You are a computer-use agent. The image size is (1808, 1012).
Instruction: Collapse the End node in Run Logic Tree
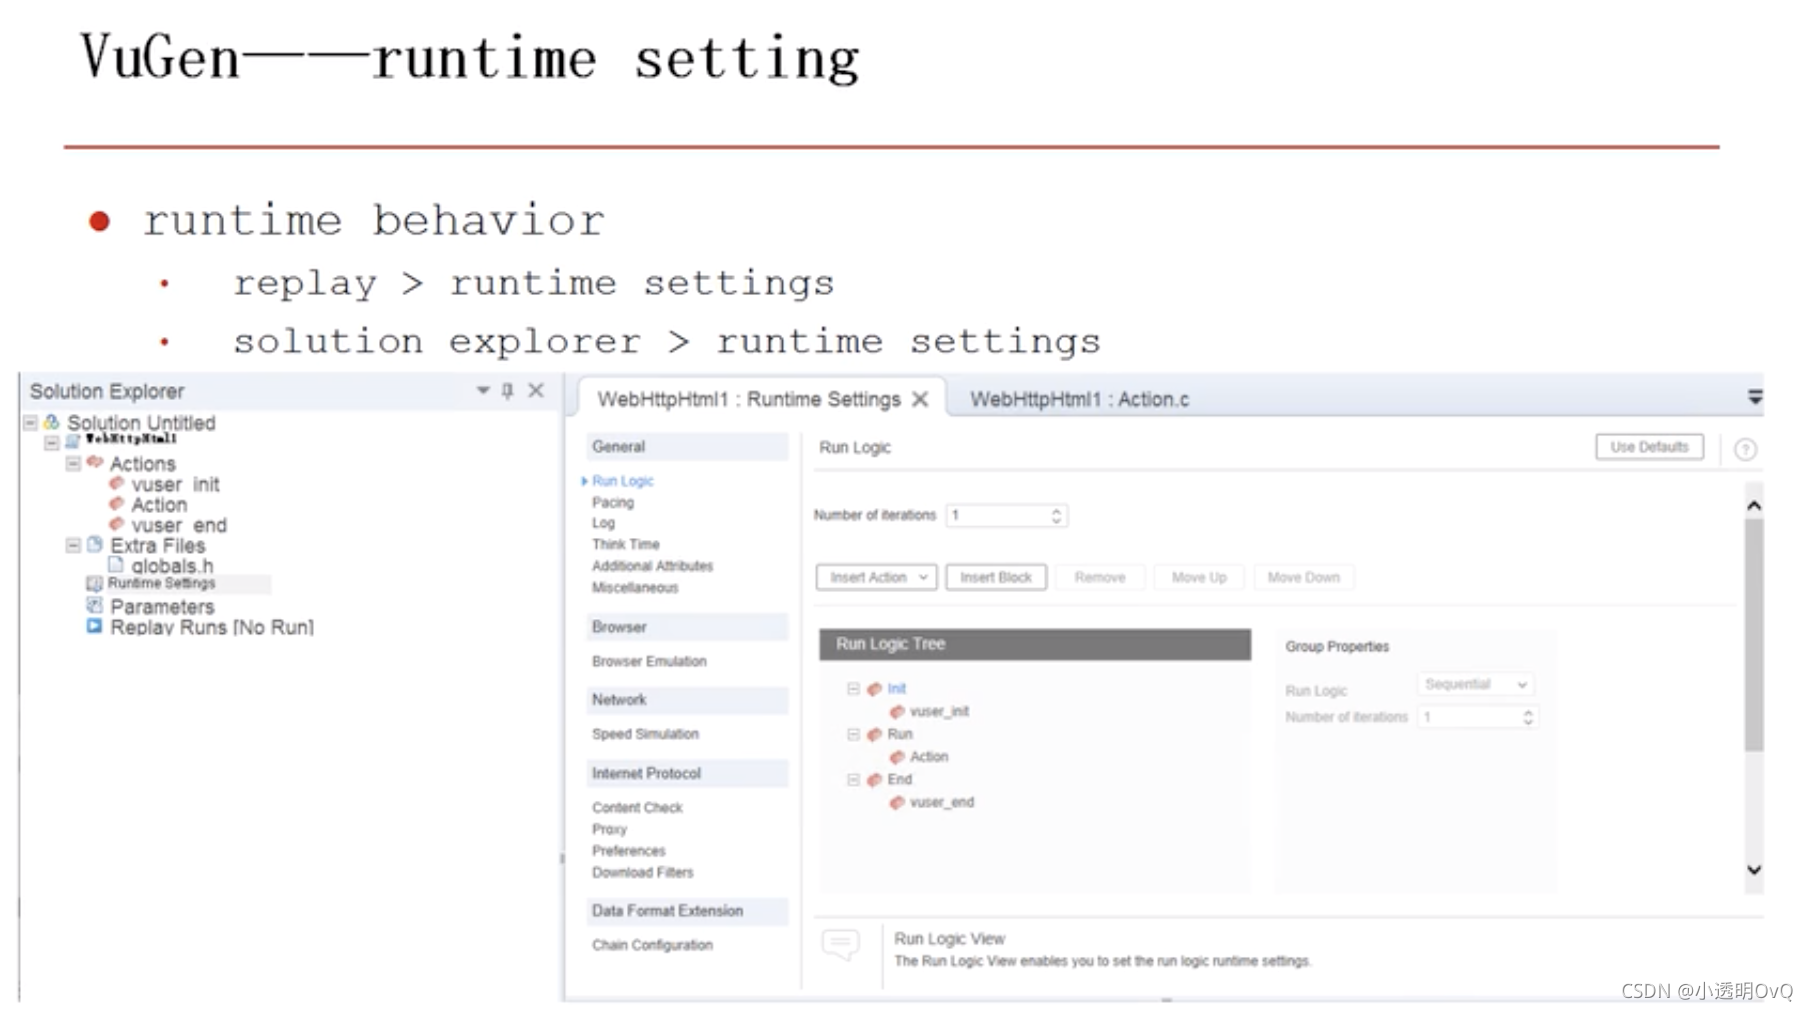tap(853, 779)
